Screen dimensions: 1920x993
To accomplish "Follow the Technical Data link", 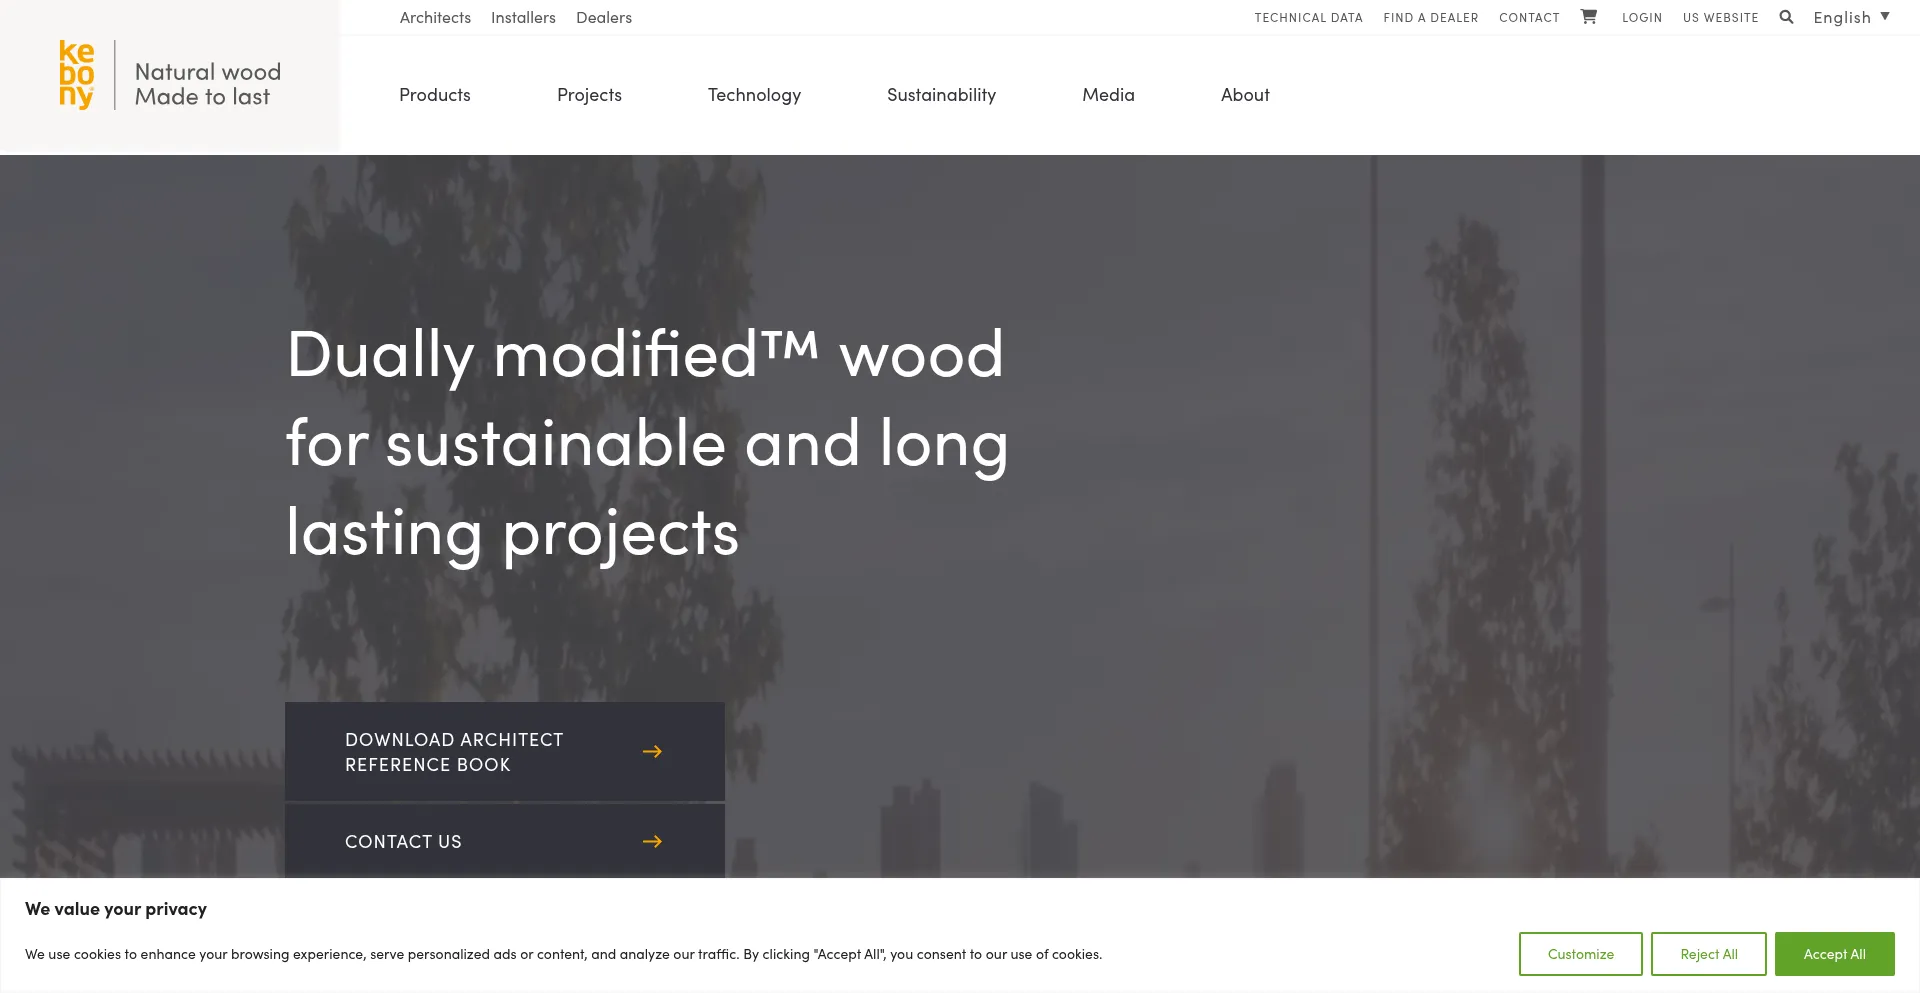I will click(1308, 18).
